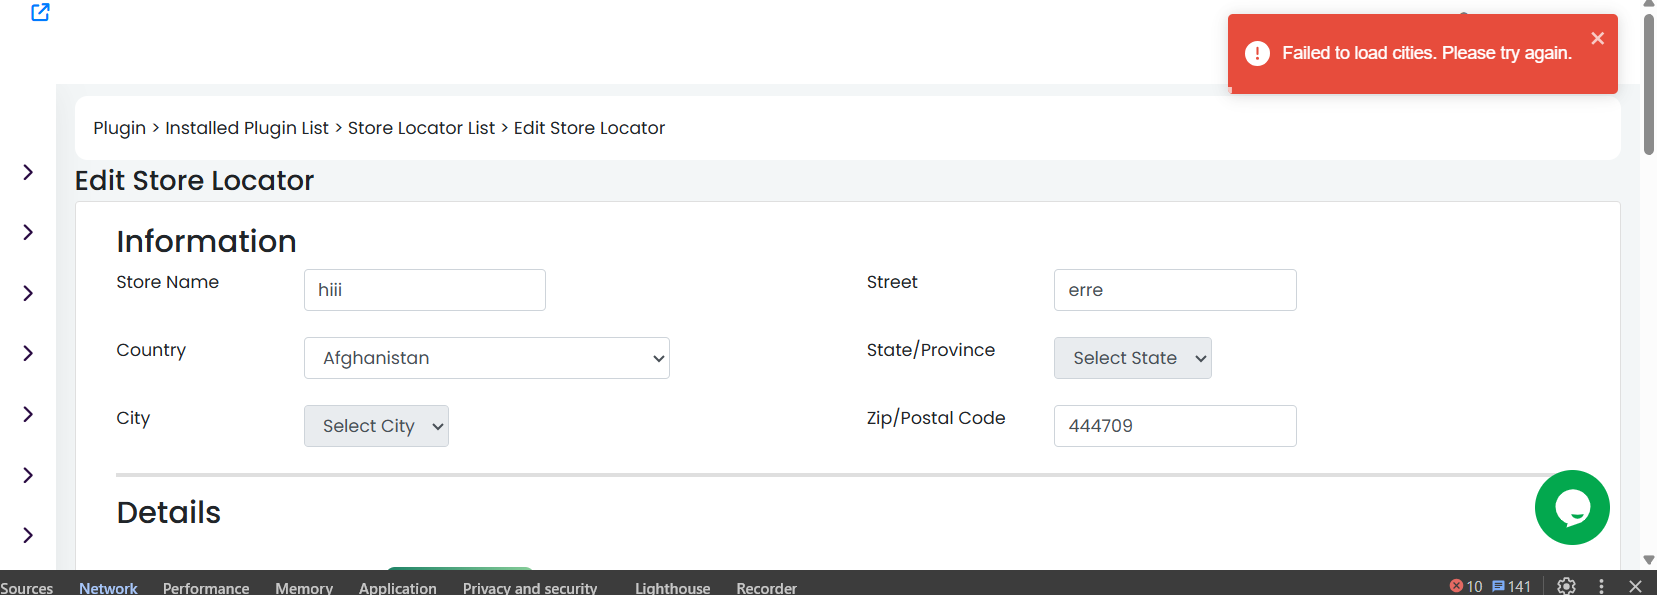Switch to the Memory tab in DevTools
This screenshot has height=595, width=1657.
click(304, 588)
